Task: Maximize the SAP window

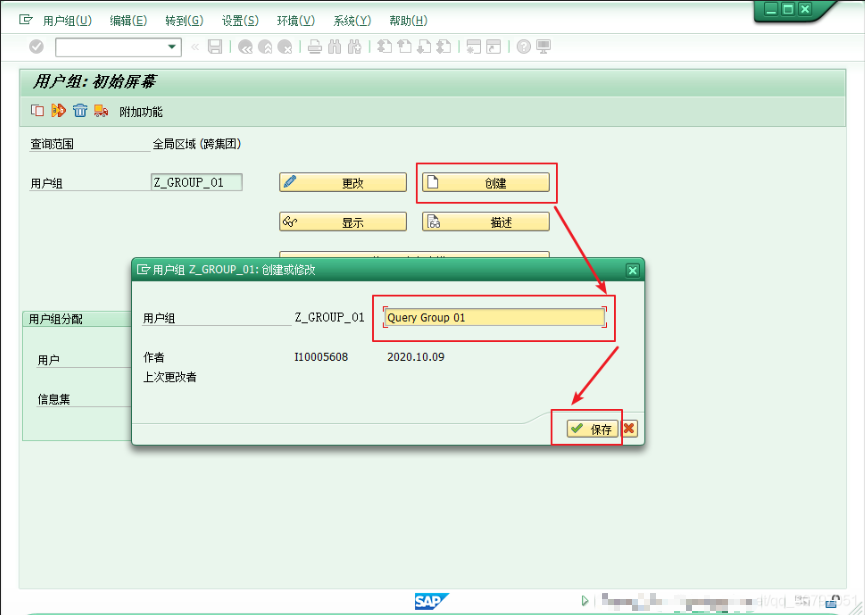Action: [788, 9]
